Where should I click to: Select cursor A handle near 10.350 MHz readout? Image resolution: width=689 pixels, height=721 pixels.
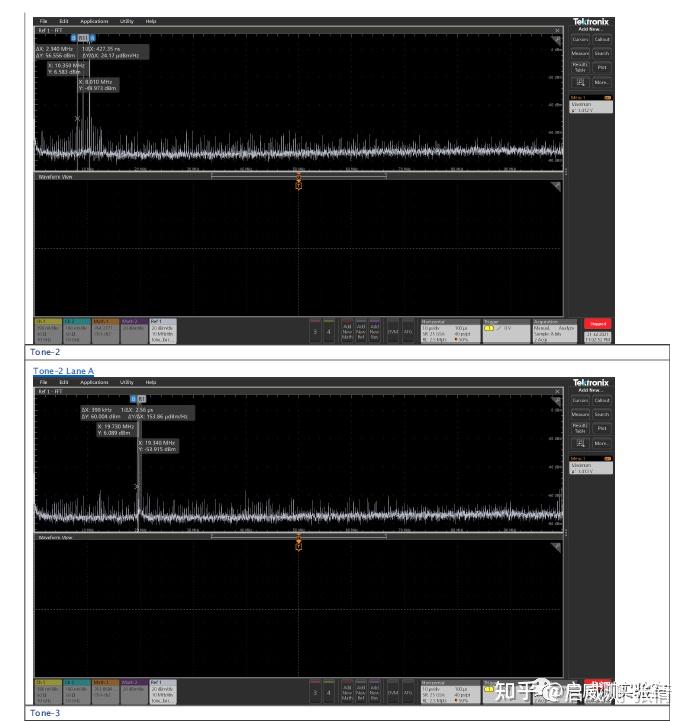[x=92, y=38]
